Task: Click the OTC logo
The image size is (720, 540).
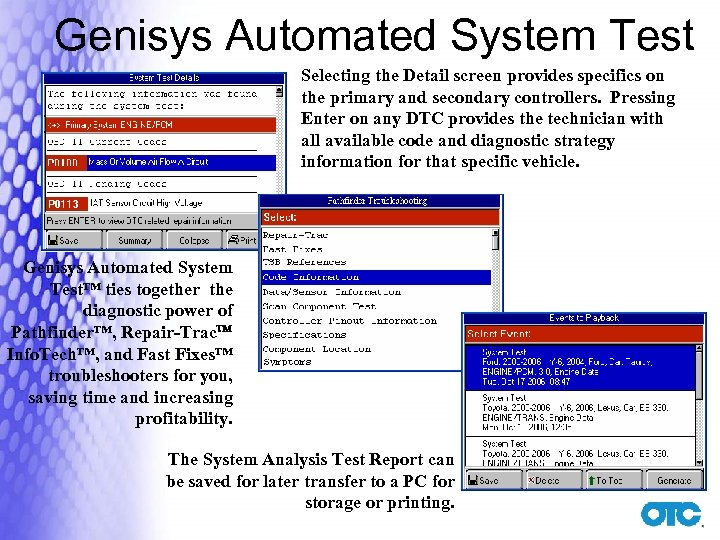Action: pos(671,514)
